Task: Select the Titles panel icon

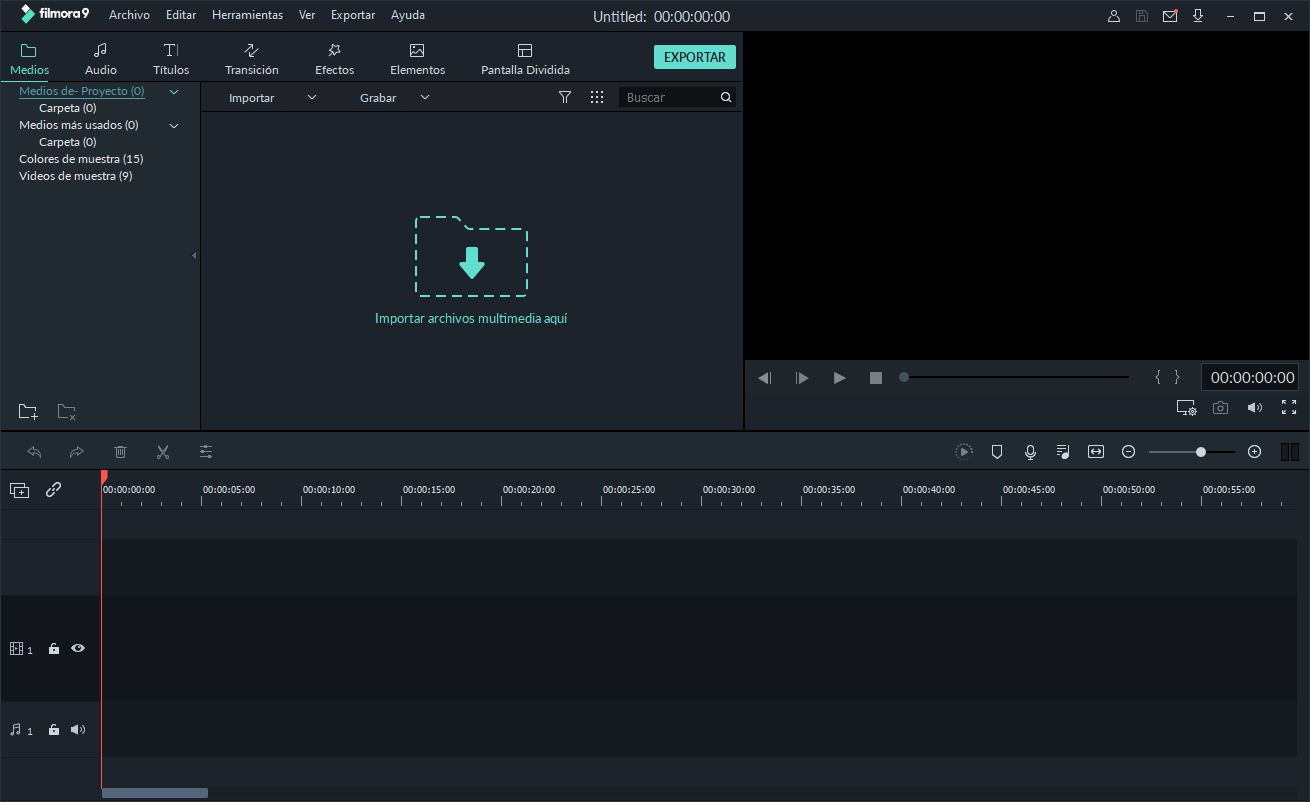Action: [170, 57]
